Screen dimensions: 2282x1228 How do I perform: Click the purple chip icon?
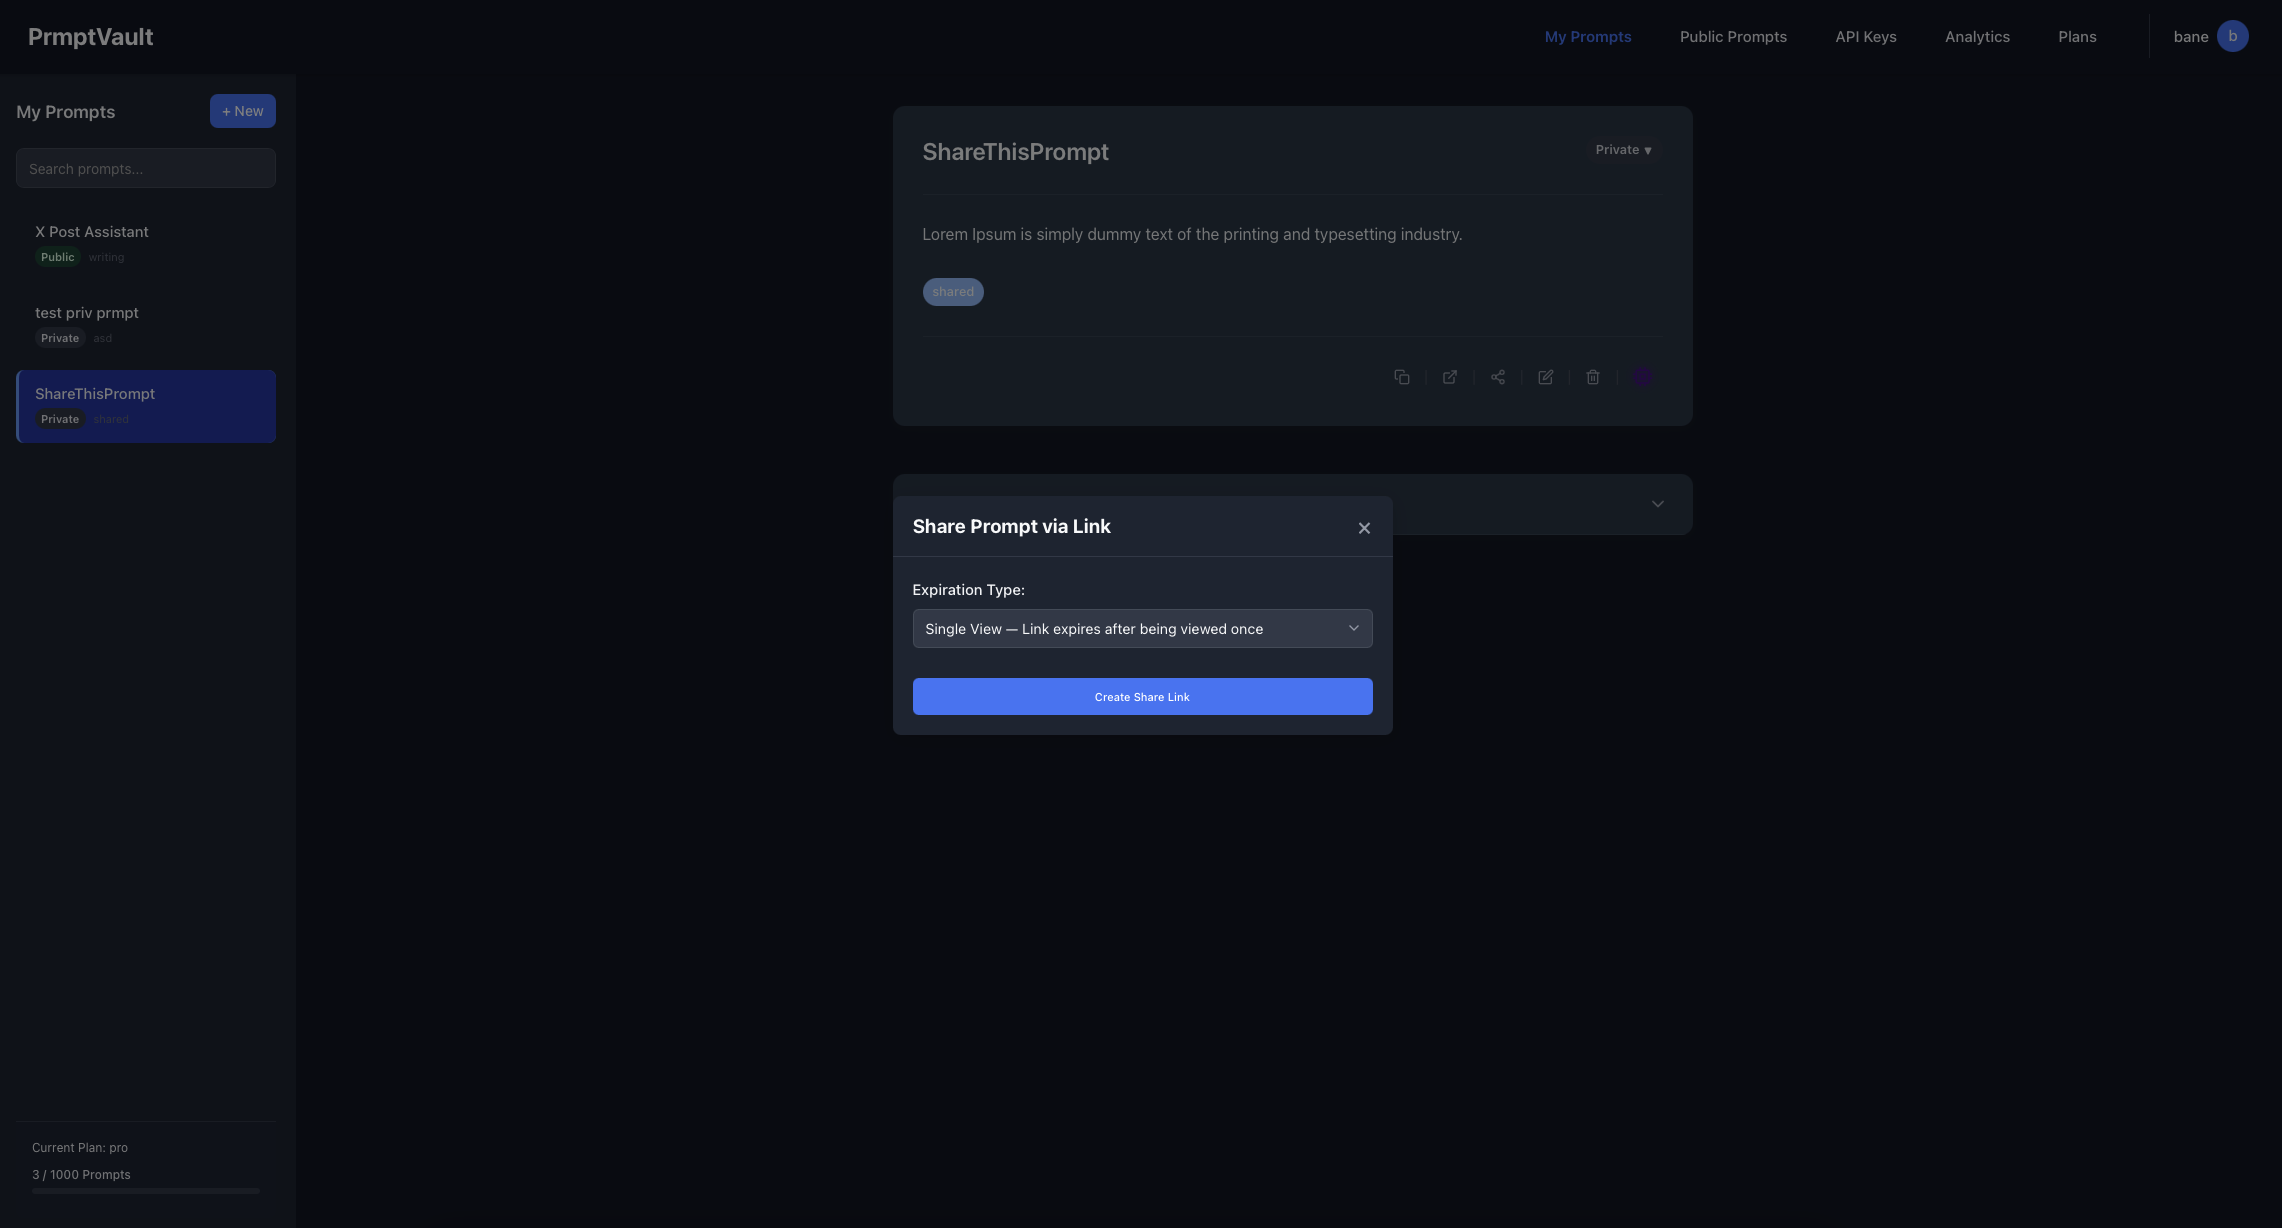[x=1642, y=377]
